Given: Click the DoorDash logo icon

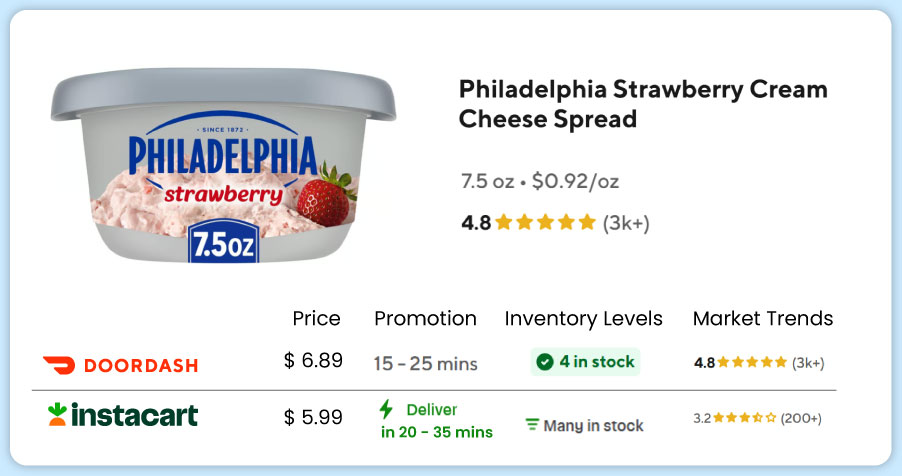Looking at the screenshot, I should [60, 364].
